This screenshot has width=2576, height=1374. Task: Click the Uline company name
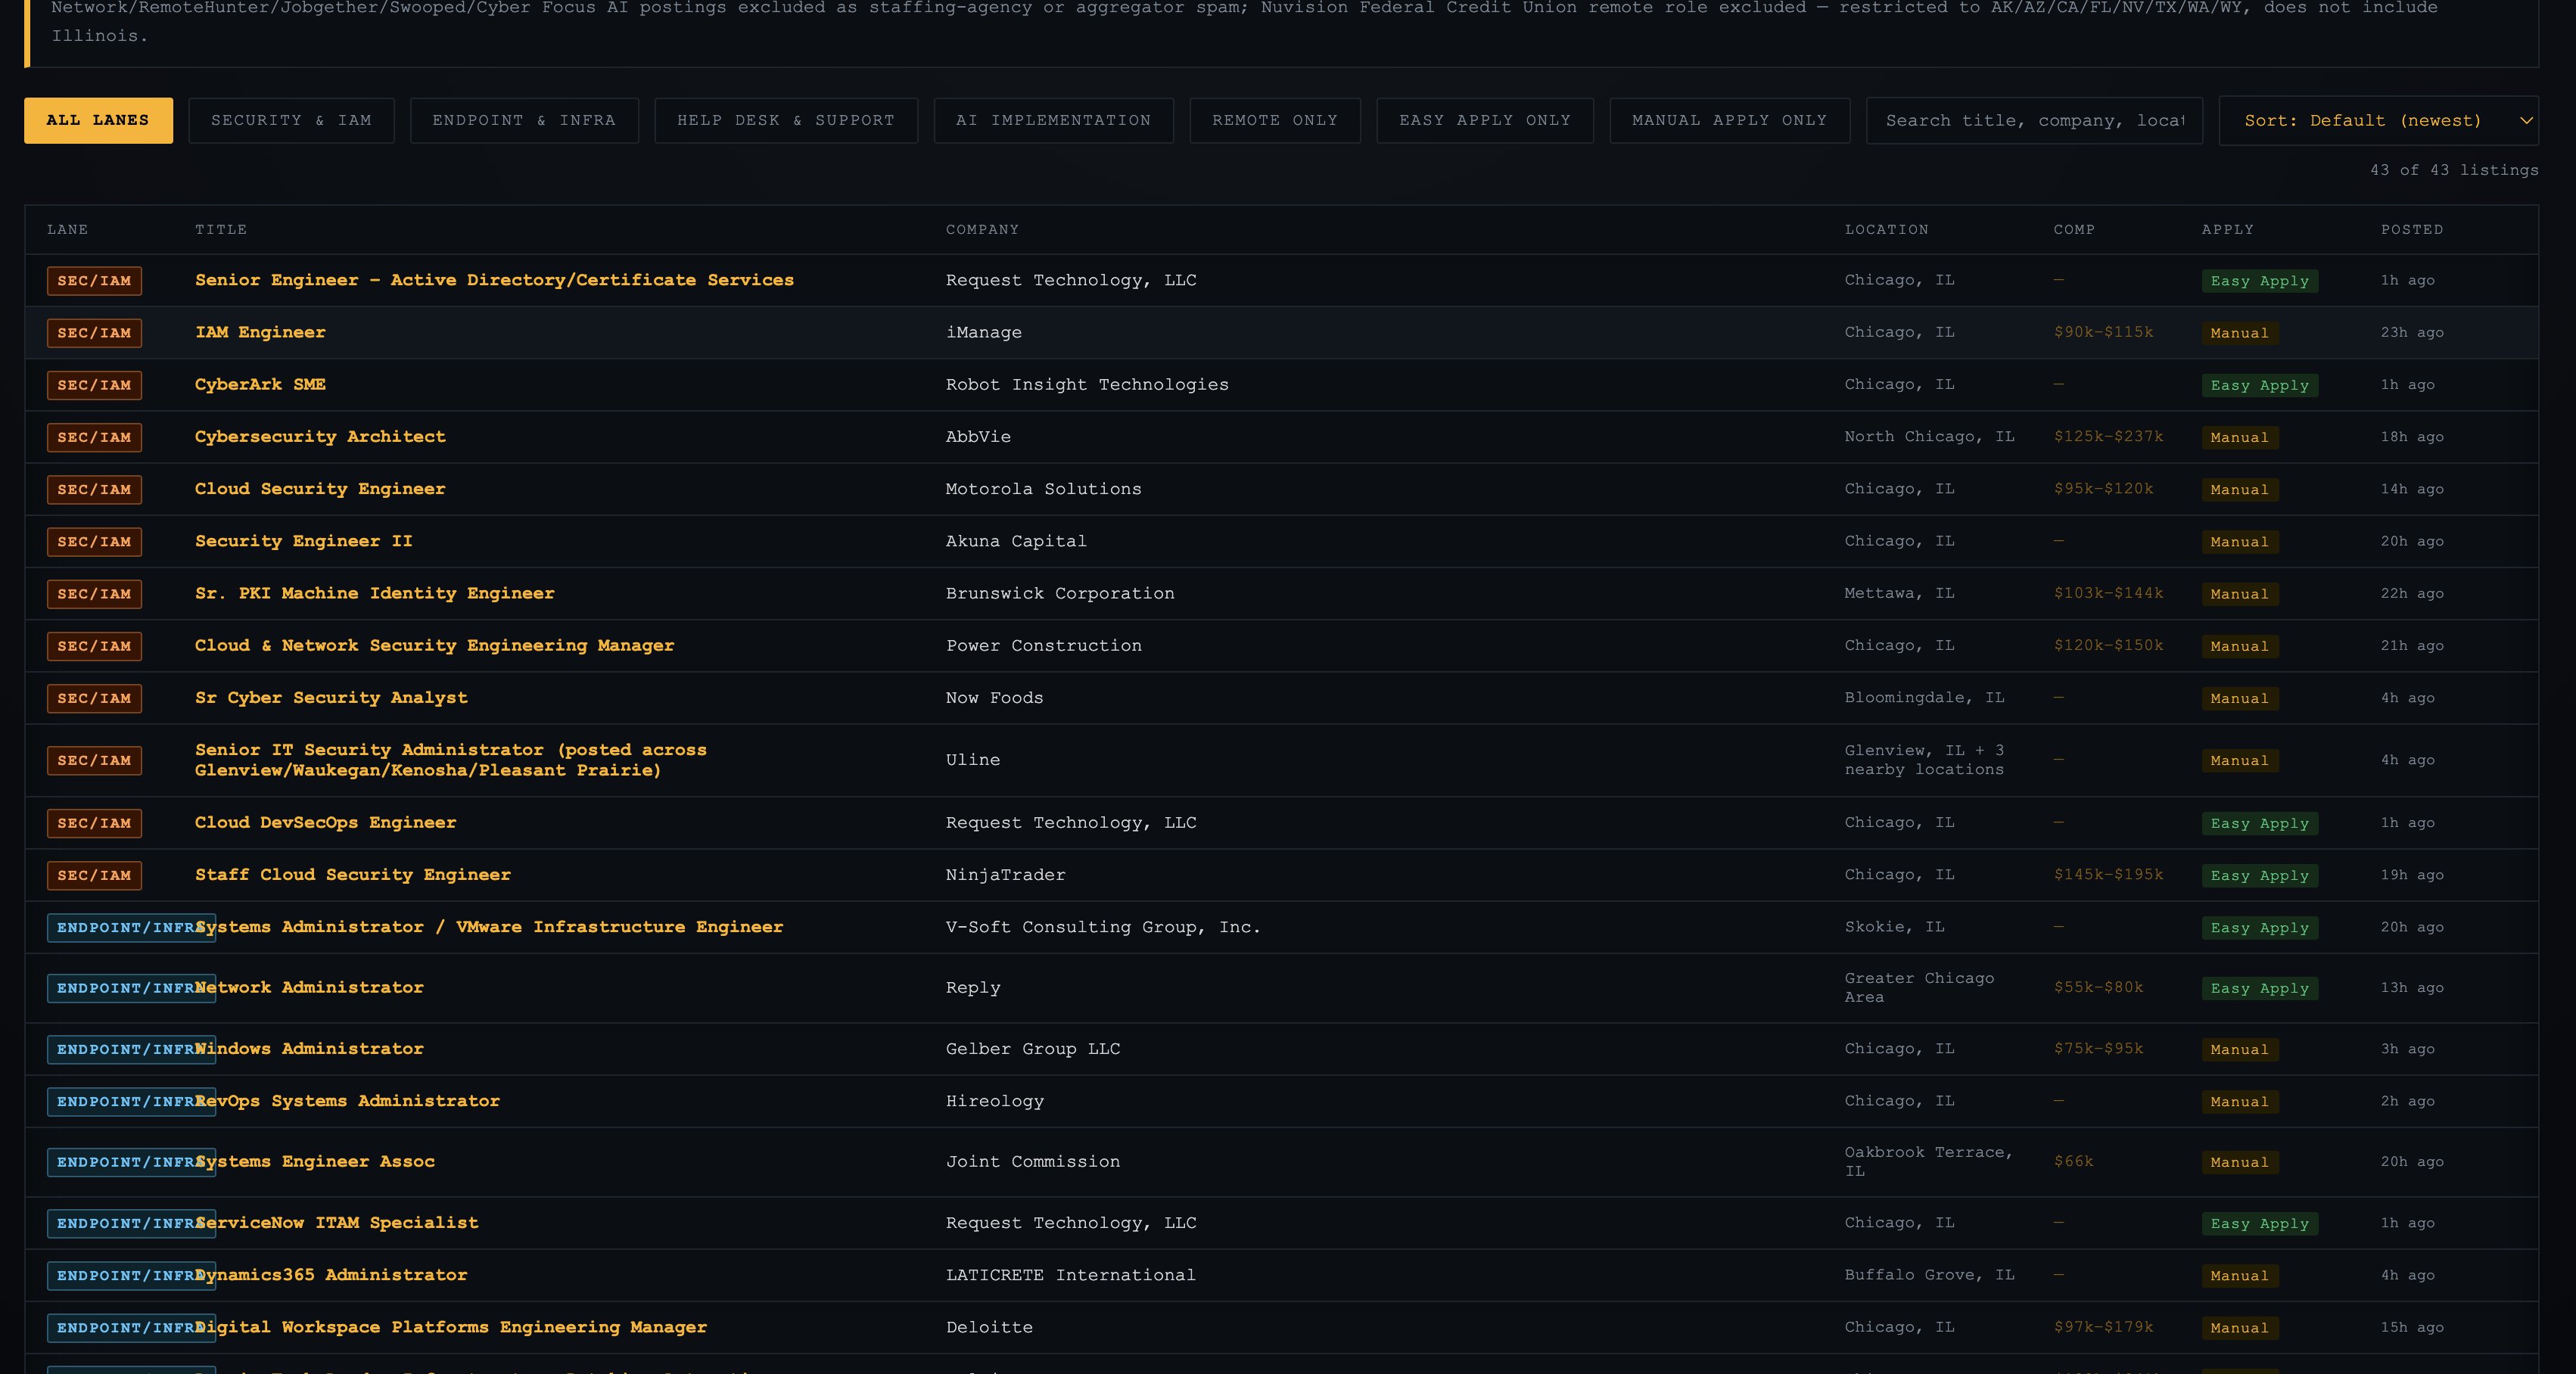pyautogui.click(x=973, y=760)
